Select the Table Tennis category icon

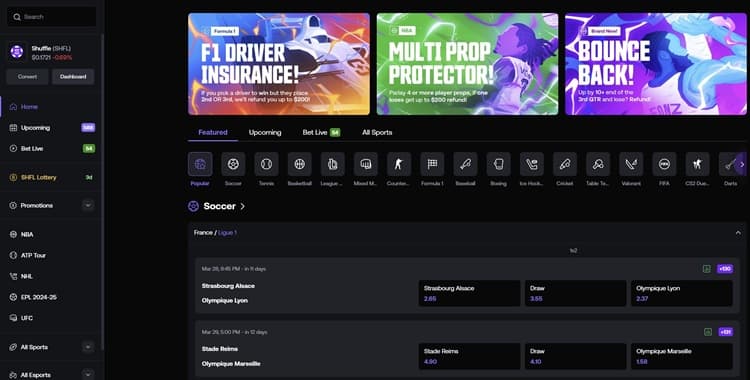[598, 164]
